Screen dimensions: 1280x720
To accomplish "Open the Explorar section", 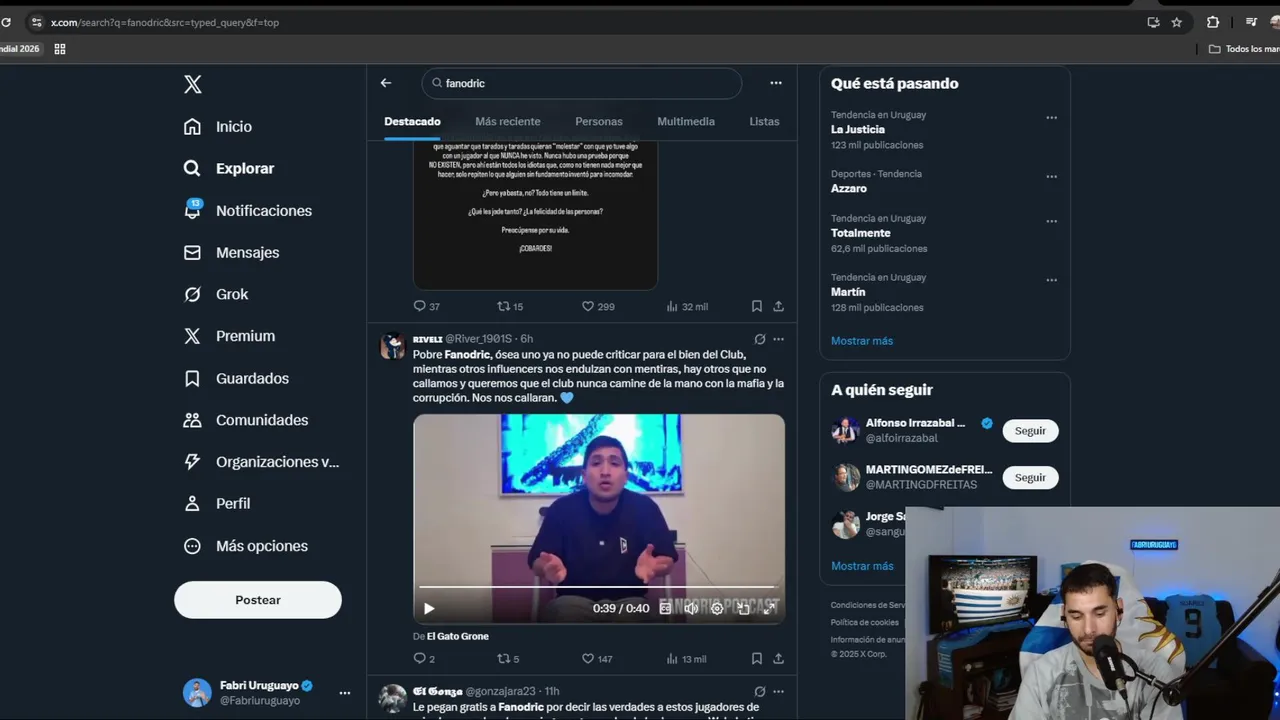I will tap(228, 169).
